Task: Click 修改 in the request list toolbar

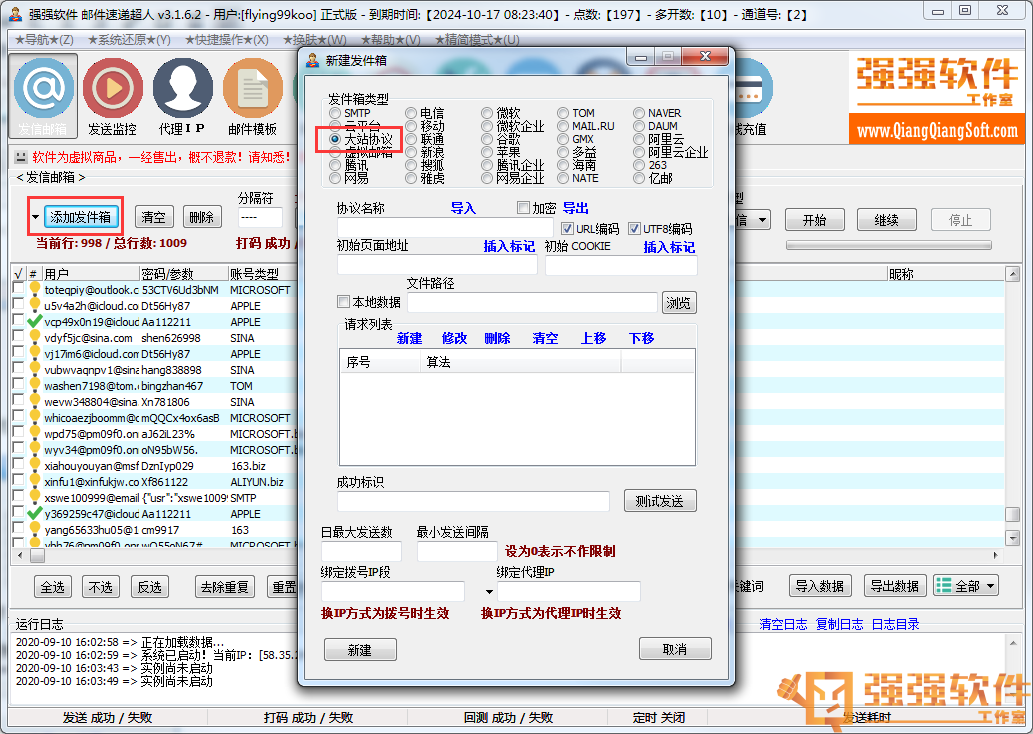Action: pyautogui.click(x=454, y=338)
